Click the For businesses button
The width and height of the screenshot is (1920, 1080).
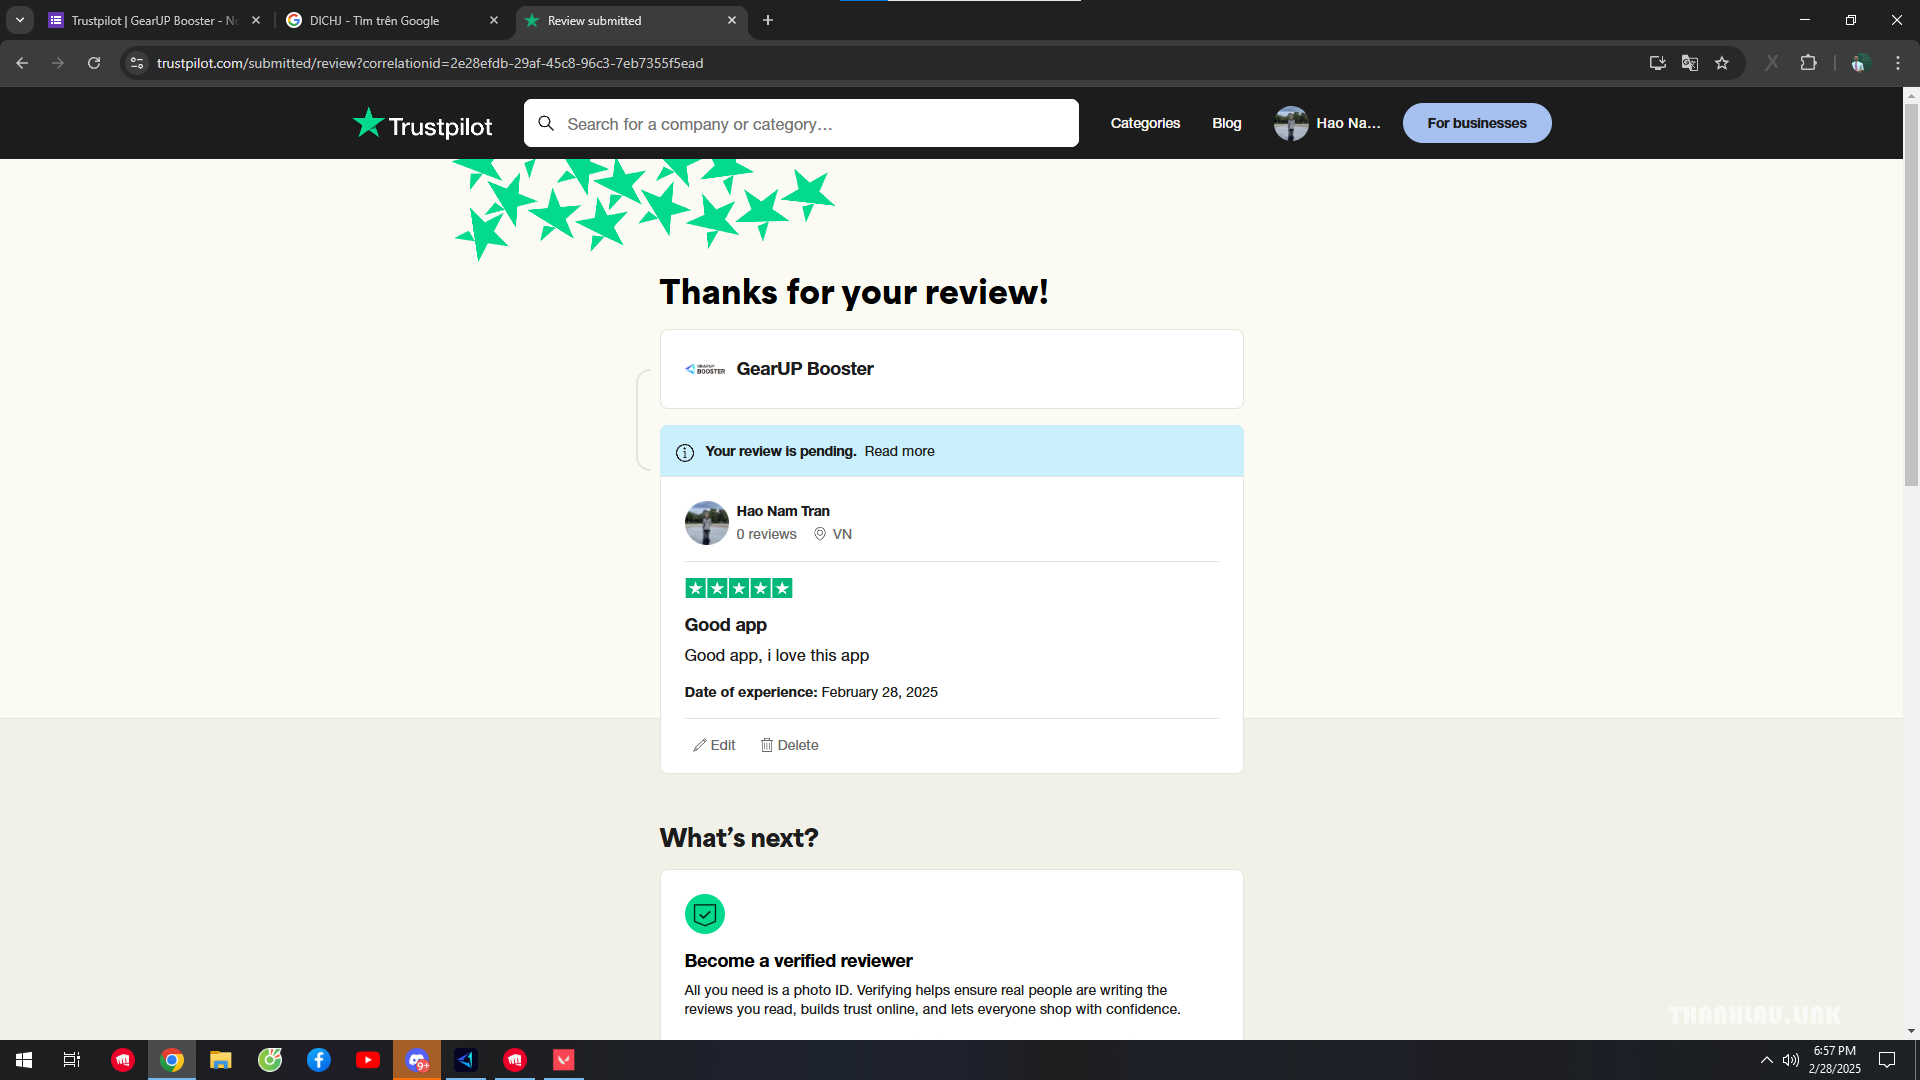click(1477, 123)
